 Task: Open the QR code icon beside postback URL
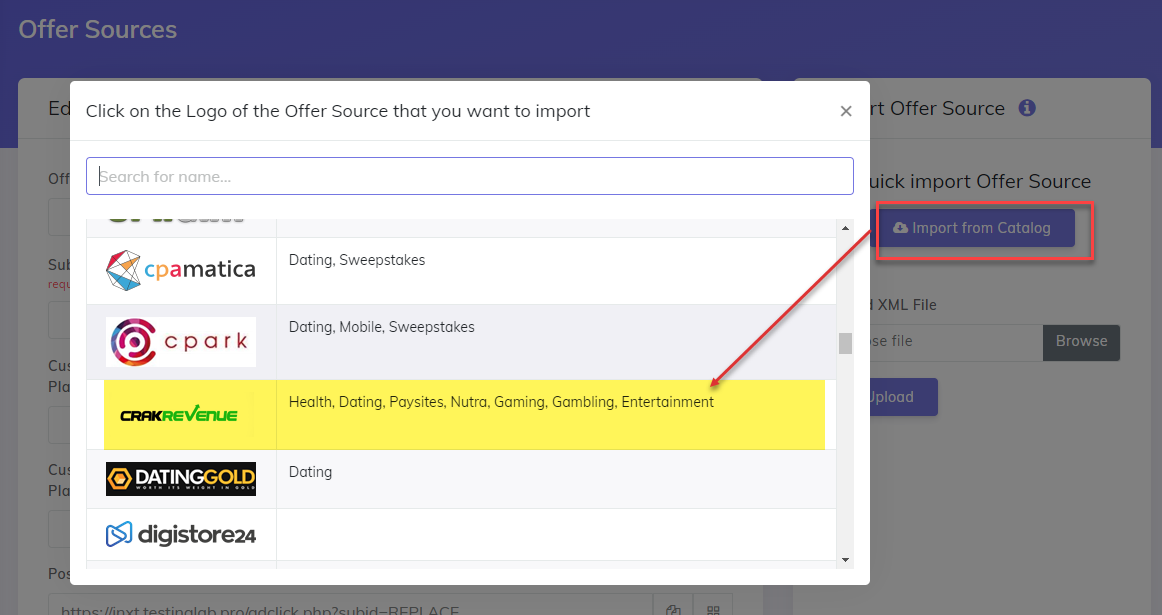click(713, 608)
